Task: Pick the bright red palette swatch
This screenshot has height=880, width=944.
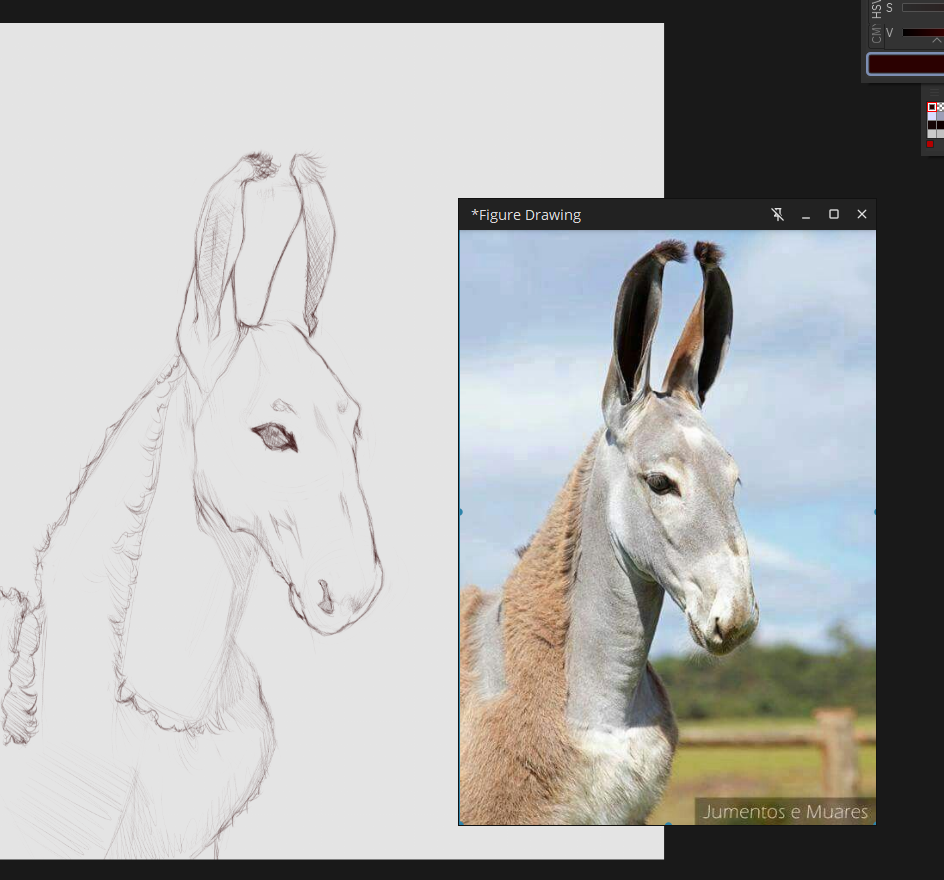Action: click(930, 144)
